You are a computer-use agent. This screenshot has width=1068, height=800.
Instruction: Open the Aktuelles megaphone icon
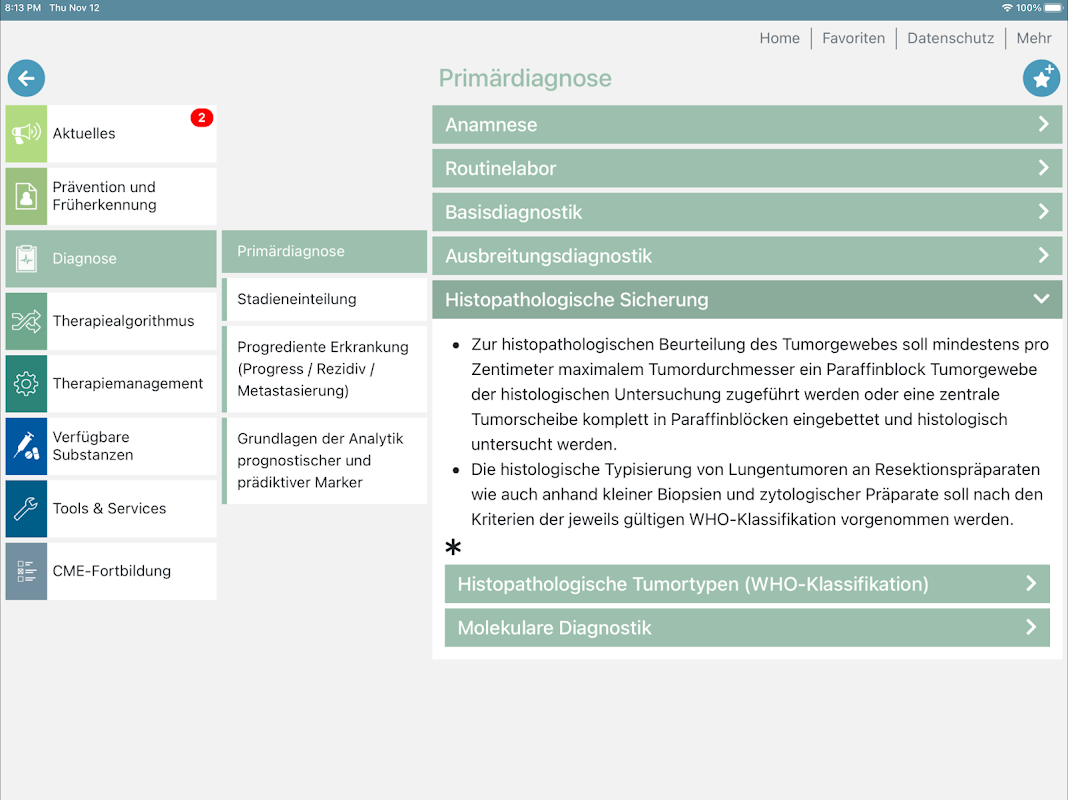click(27, 133)
